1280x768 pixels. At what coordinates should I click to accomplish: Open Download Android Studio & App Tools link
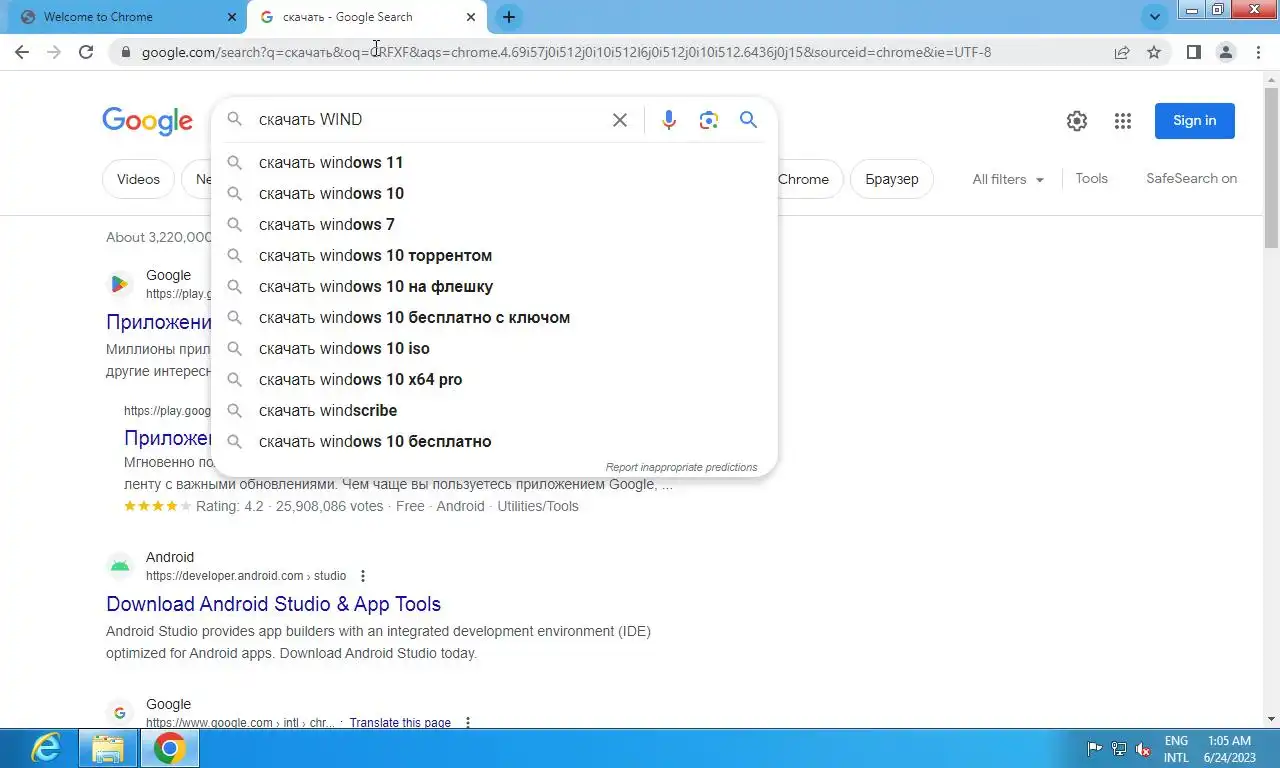pyautogui.click(x=273, y=604)
